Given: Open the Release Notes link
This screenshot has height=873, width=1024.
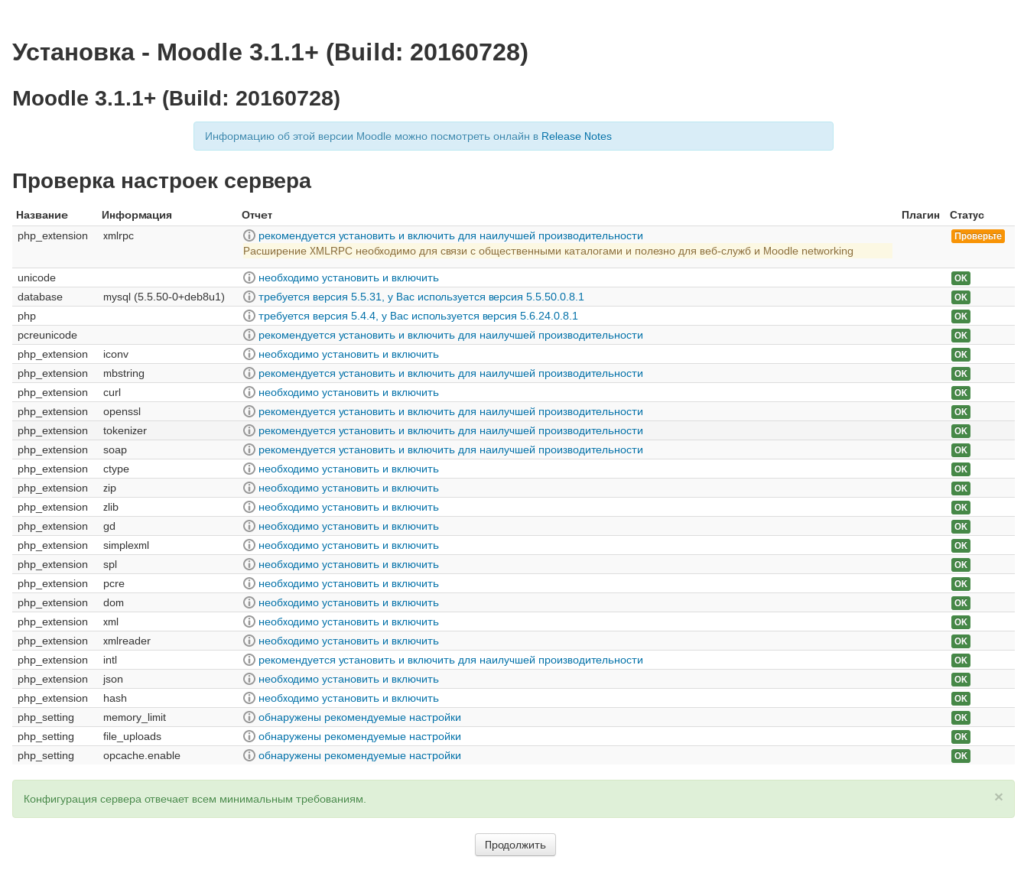Looking at the screenshot, I should 576,136.
